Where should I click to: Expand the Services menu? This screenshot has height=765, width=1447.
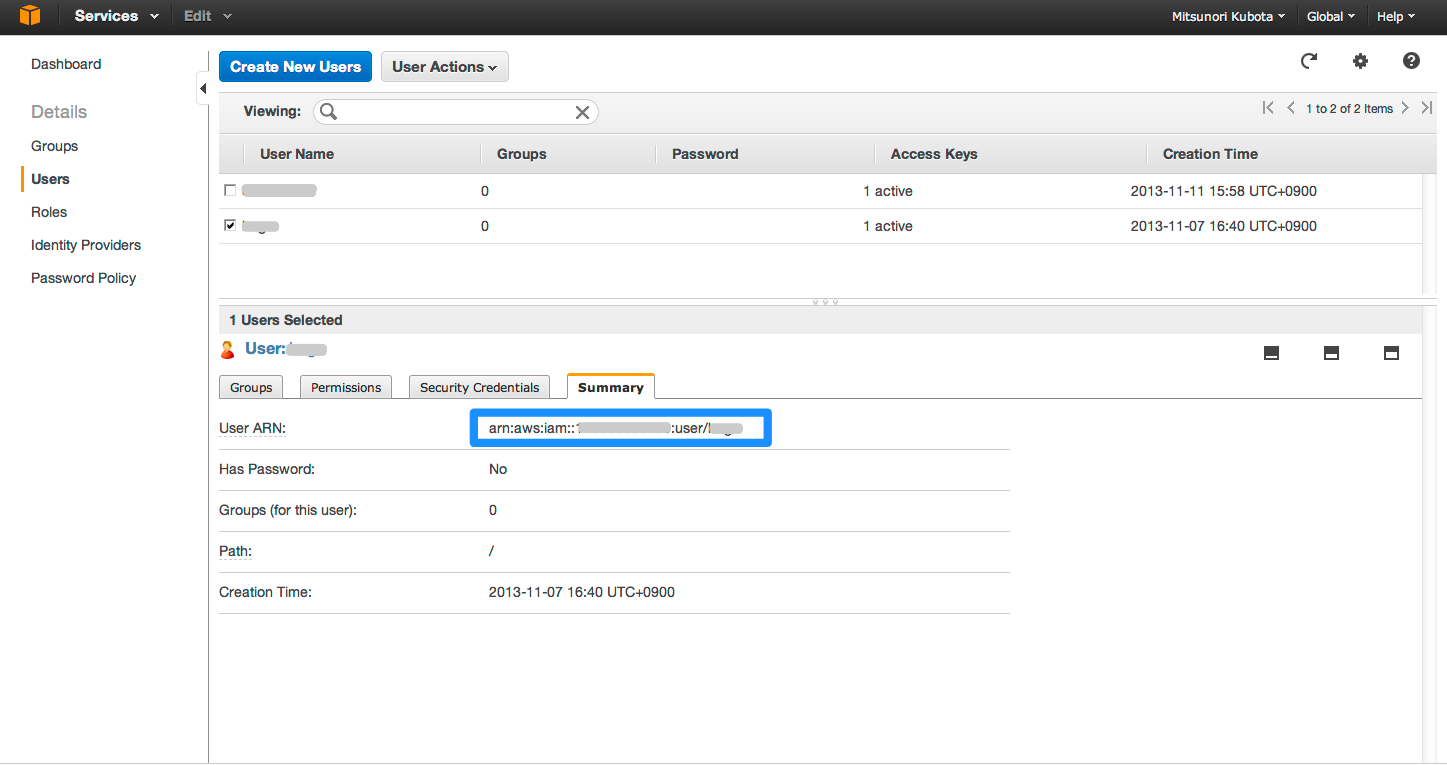point(116,16)
